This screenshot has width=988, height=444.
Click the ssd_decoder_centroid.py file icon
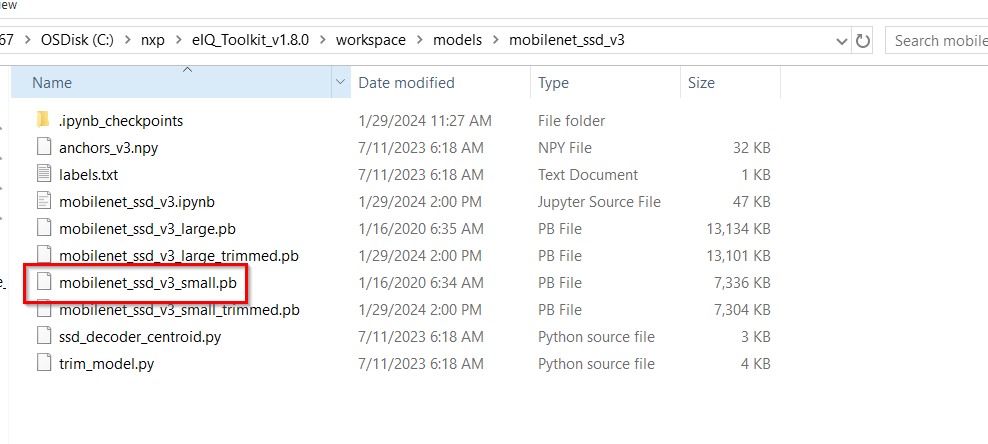pyautogui.click(x=42, y=336)
